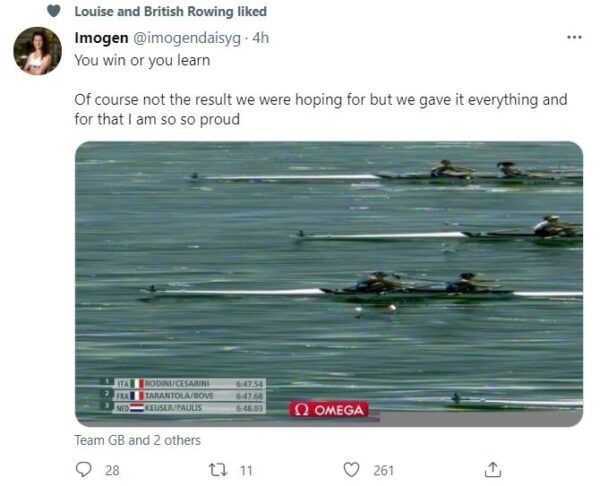Click the liked-by heart icon at top
This screenshot has width=600, height=486.
click(x=54, y=11)
